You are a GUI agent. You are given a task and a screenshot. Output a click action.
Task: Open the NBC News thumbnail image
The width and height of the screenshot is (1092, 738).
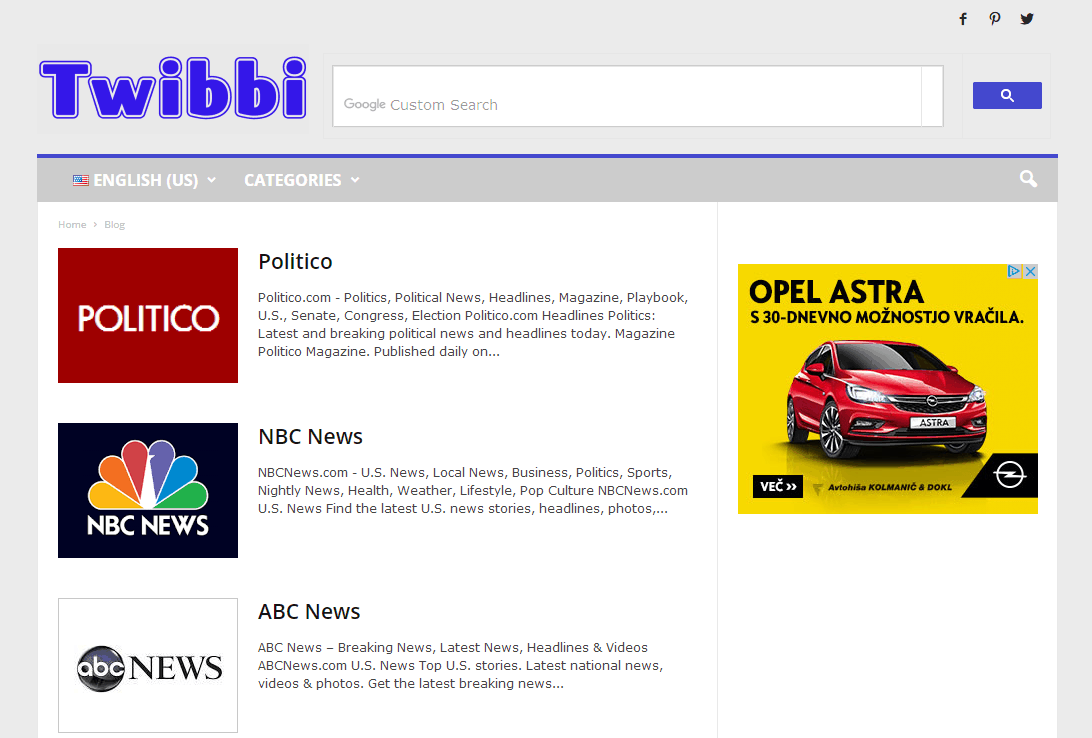click(148, 490)
